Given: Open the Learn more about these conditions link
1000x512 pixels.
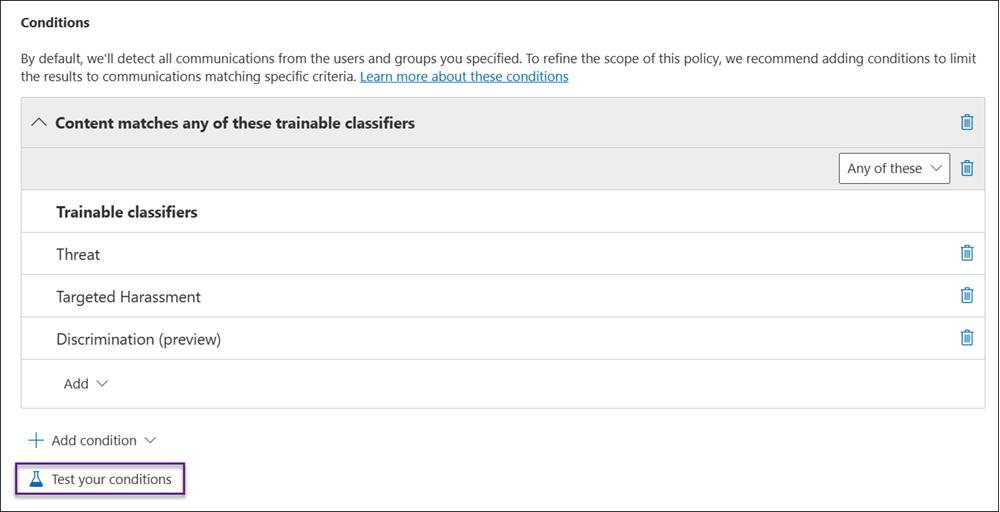Looking at the screenshot, I should (464, 77).
